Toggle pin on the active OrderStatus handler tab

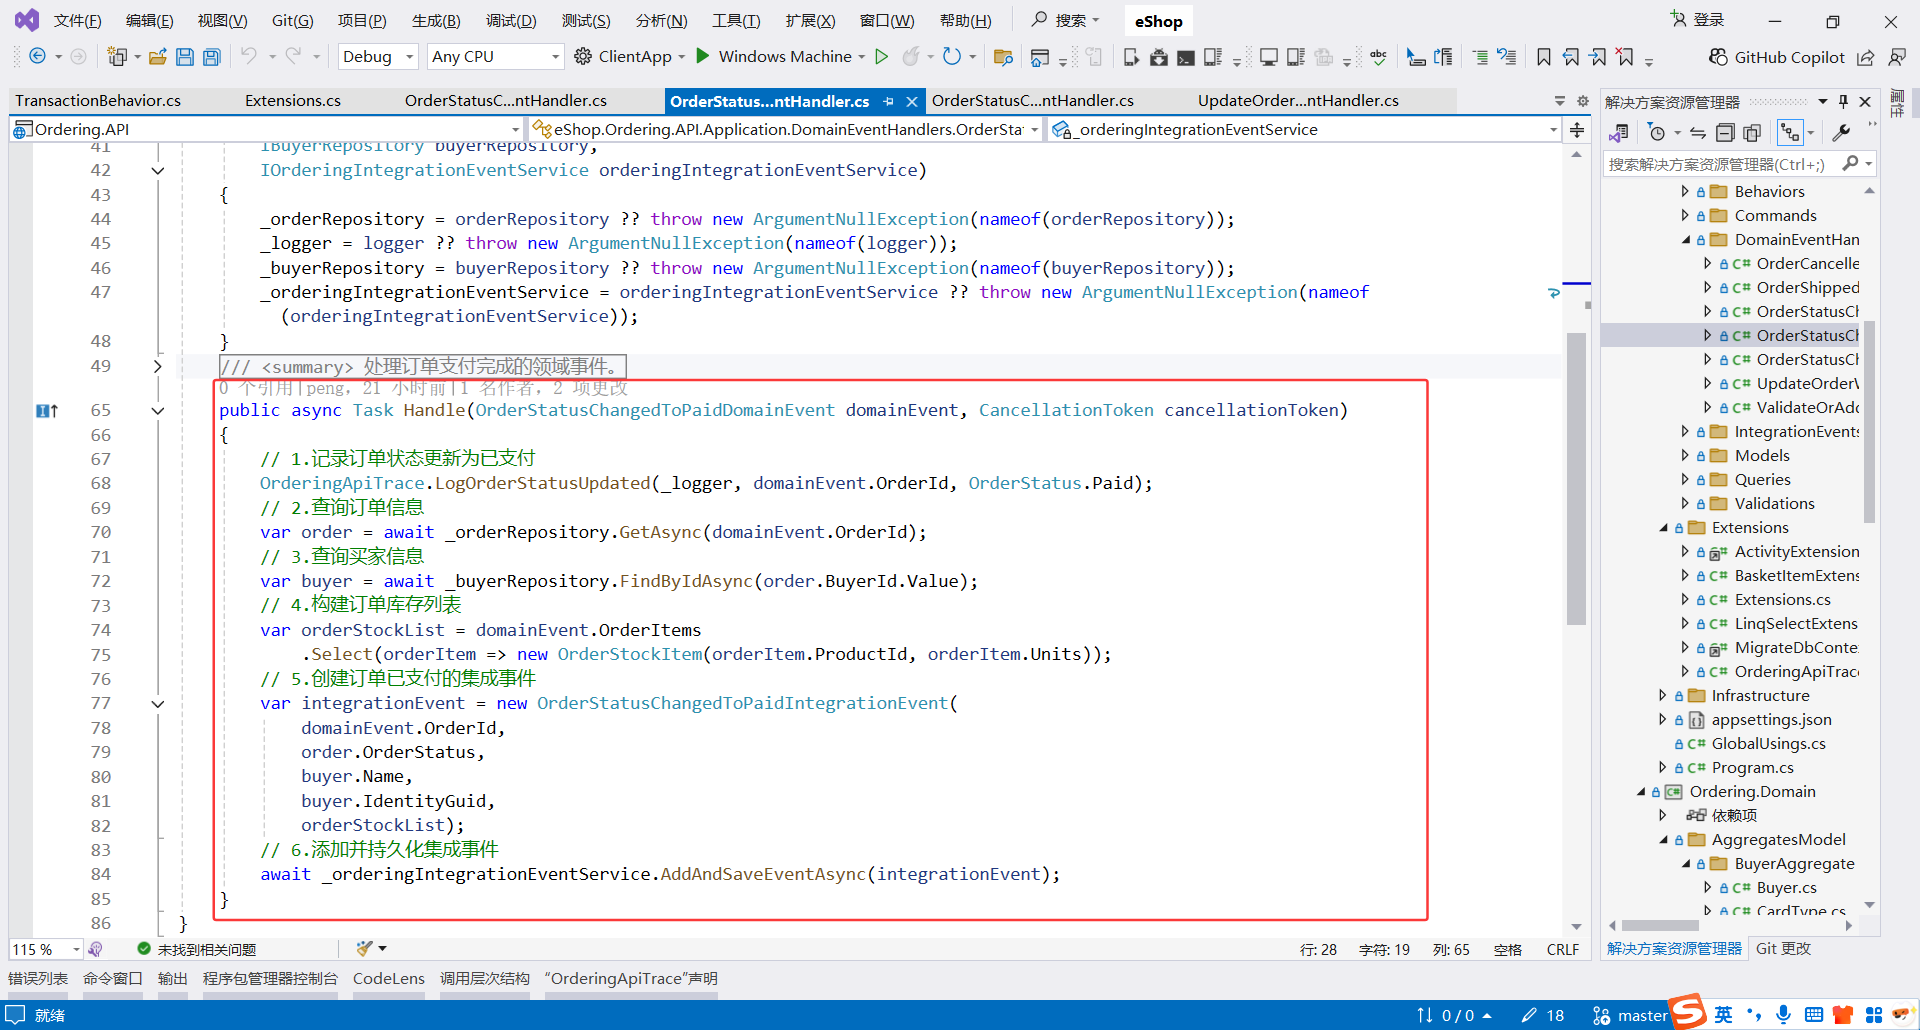888,101
